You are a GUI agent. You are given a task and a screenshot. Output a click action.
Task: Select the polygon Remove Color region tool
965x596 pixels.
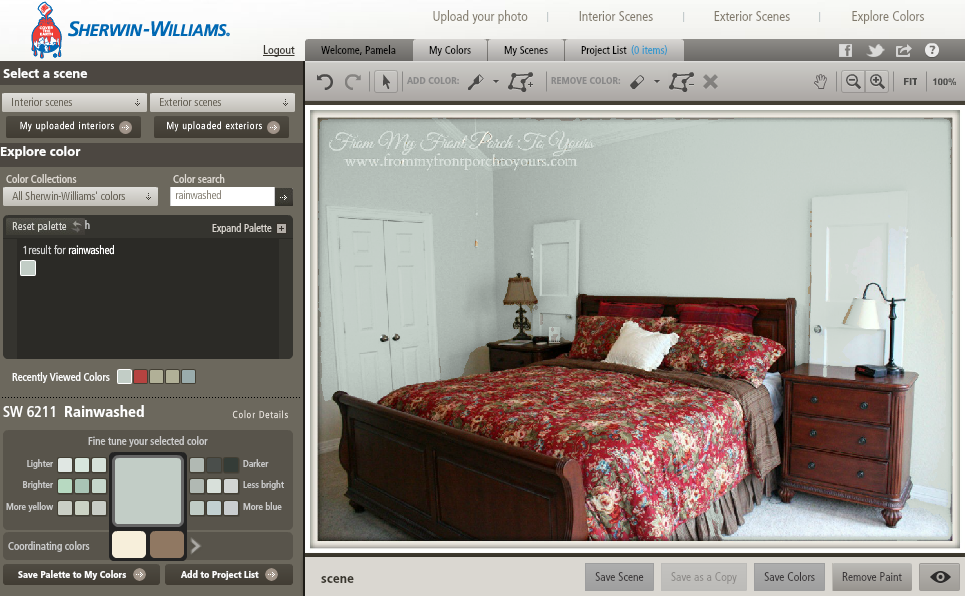pyautogui.click(x=681, y=82)
